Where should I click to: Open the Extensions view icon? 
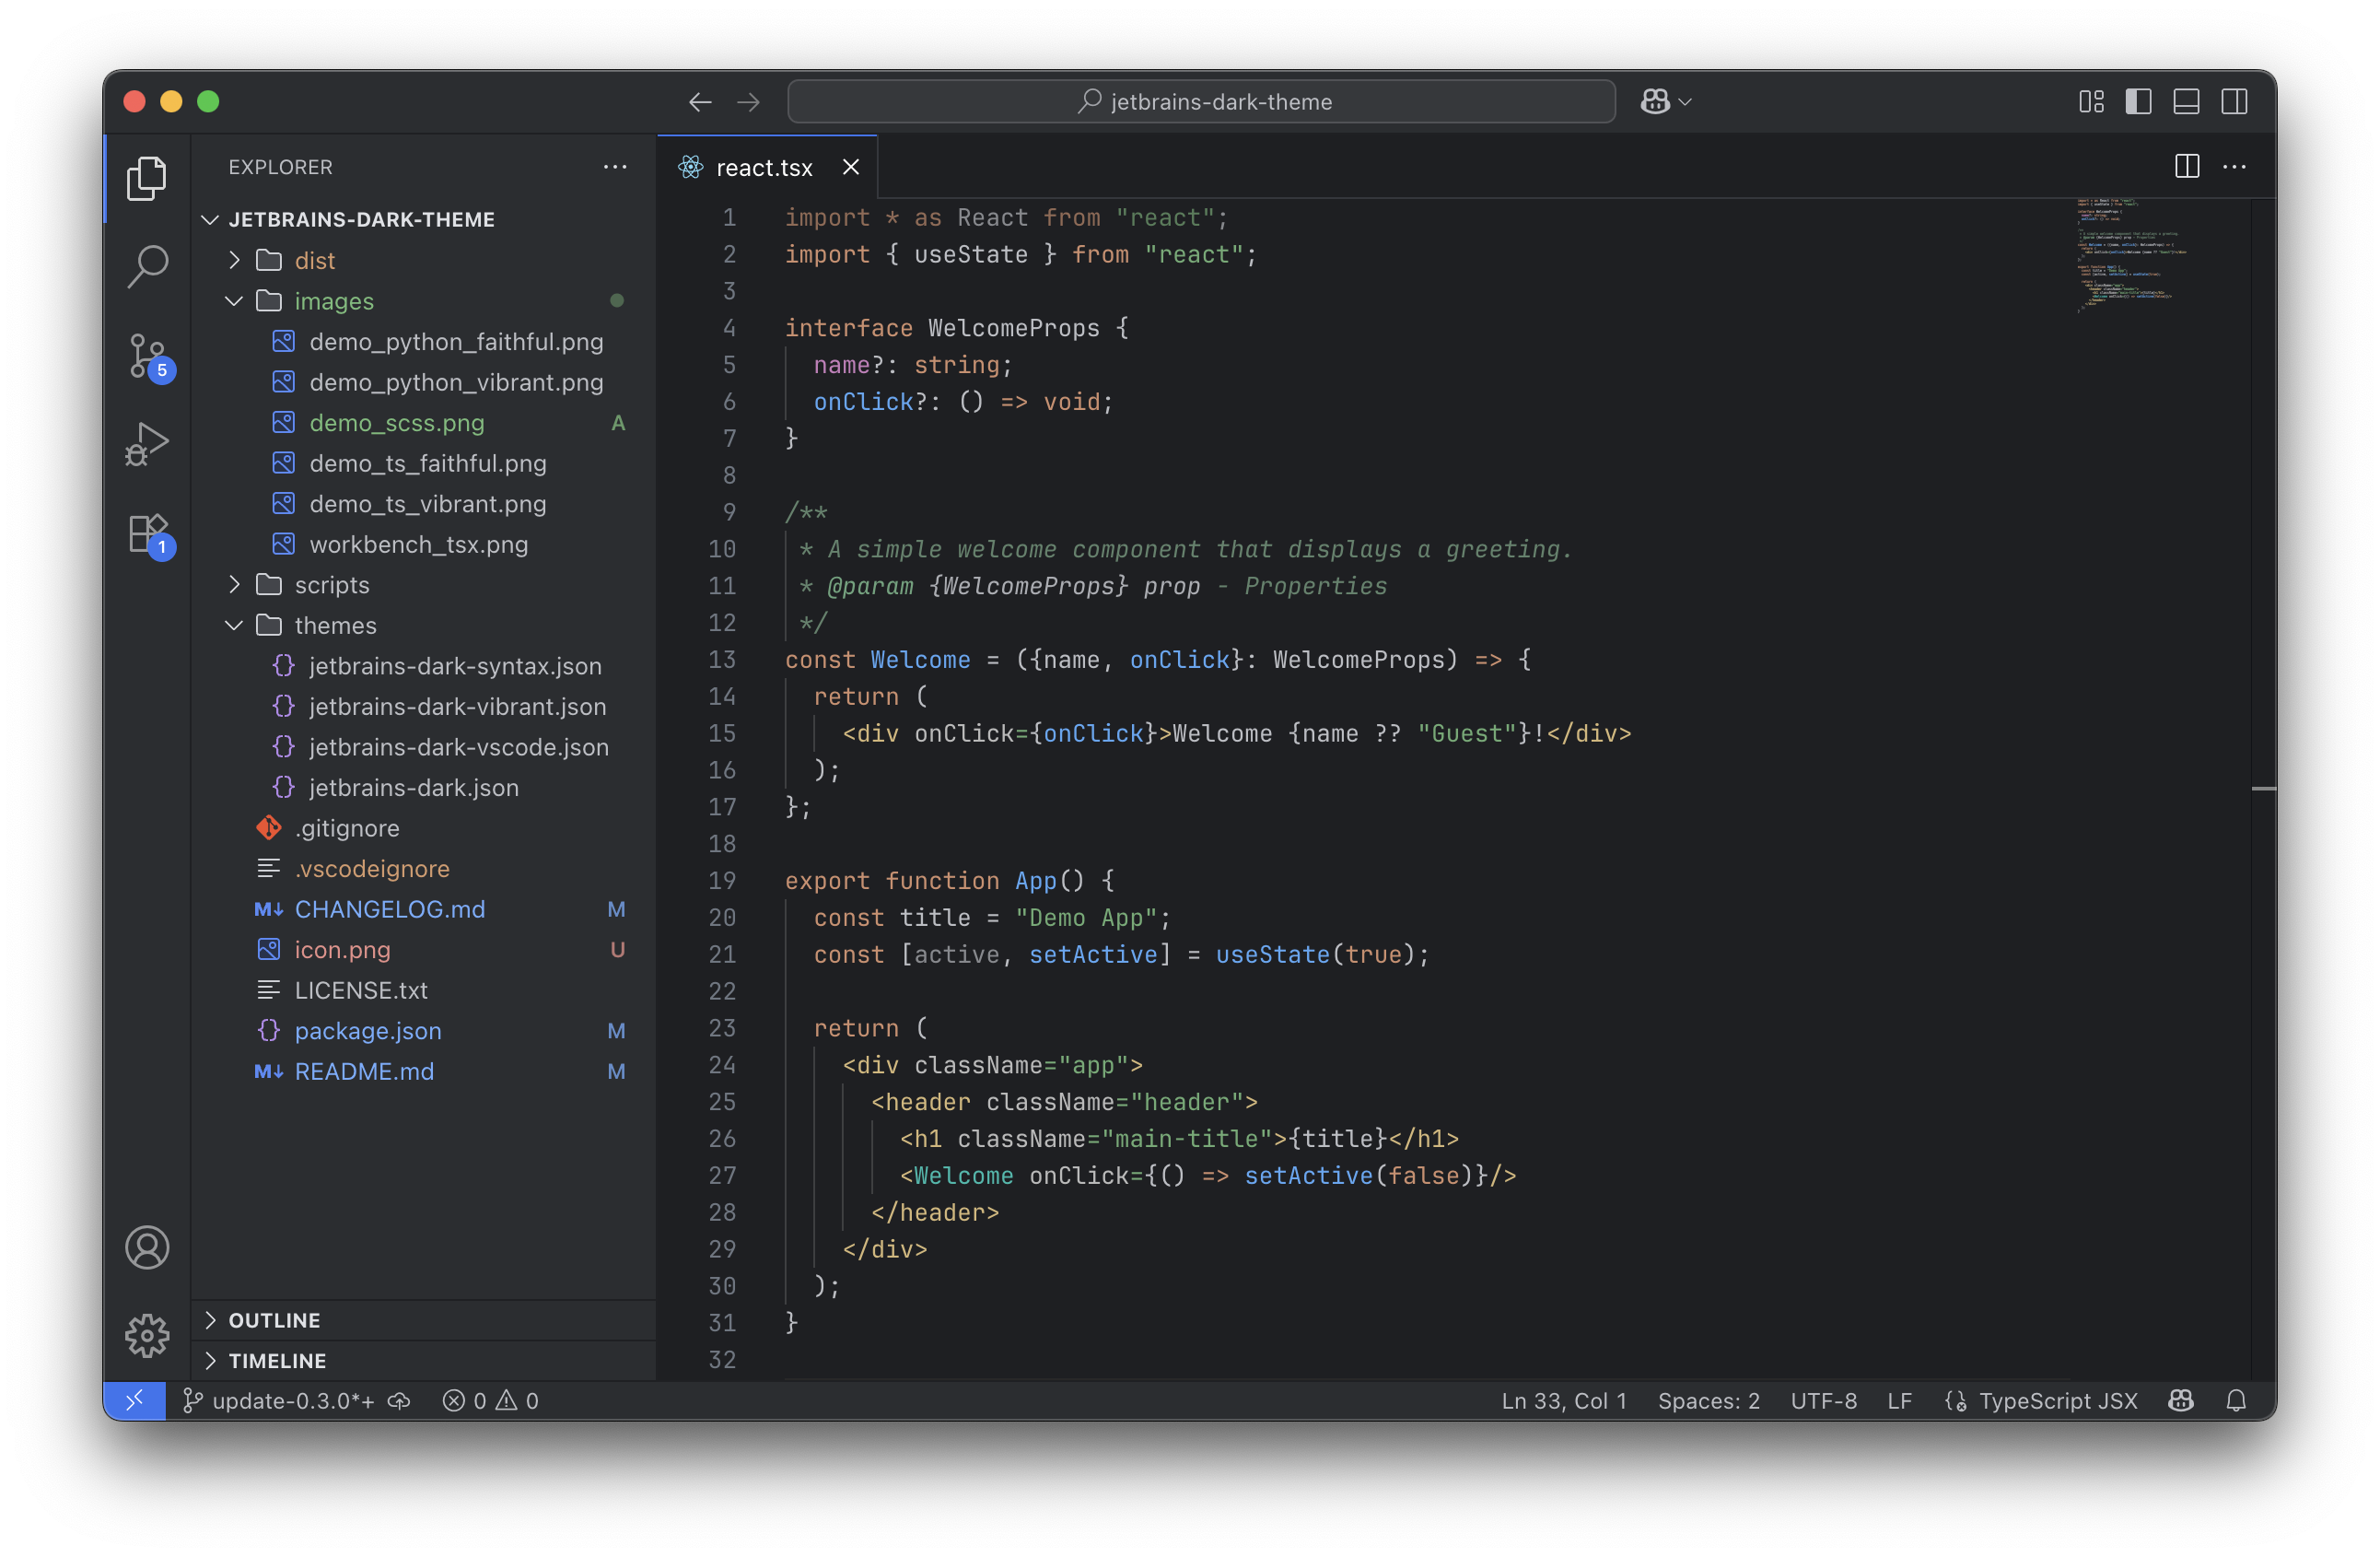[x=147, y=533]
